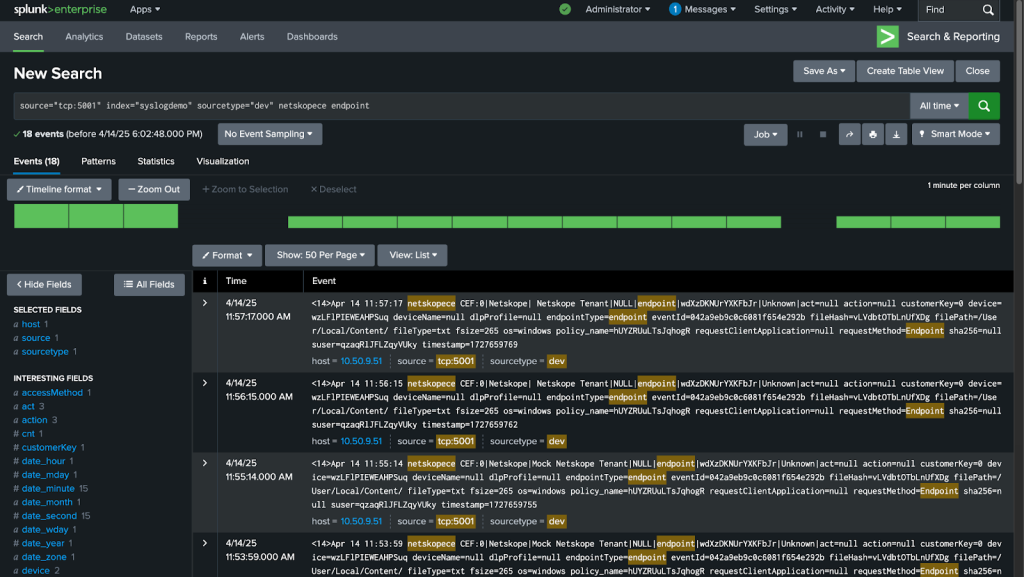Click the Find magnifier icon in the top bar
The height and width of the screenshot is (577, 1024).
(988, 10)
